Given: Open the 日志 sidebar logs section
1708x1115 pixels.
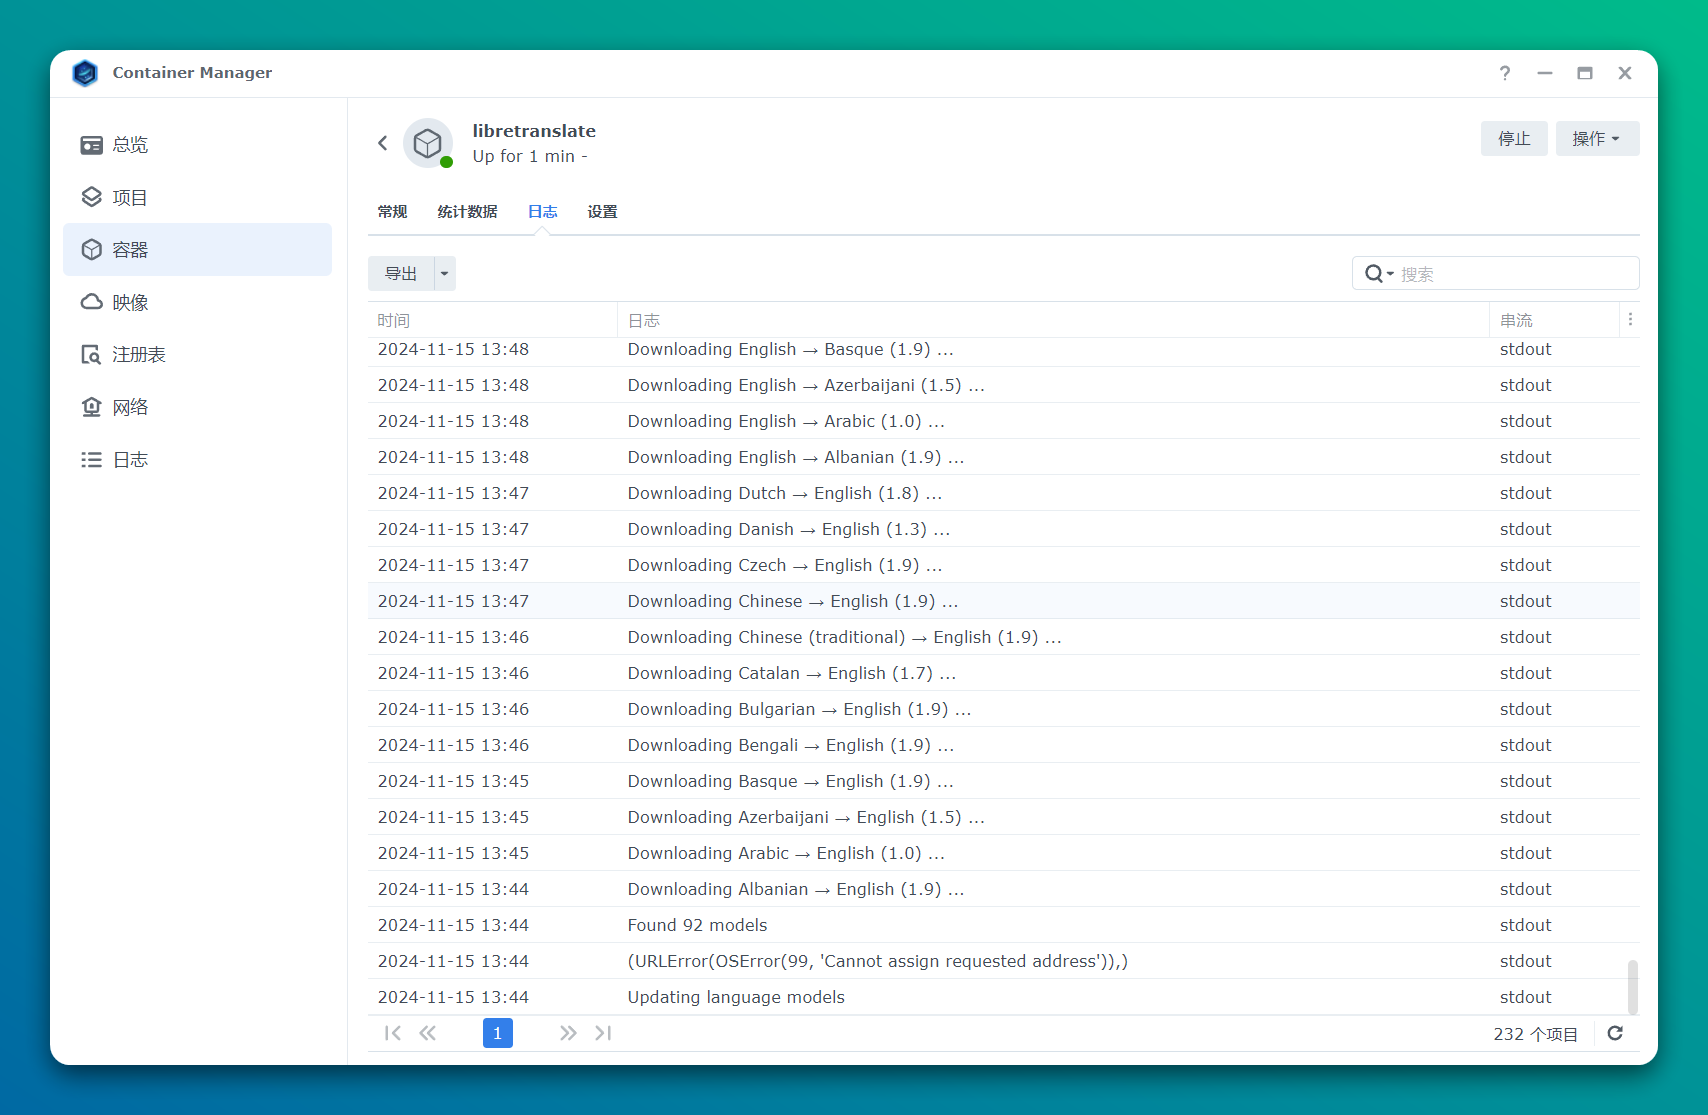Looking at the screenshot, I should [197, 459].
